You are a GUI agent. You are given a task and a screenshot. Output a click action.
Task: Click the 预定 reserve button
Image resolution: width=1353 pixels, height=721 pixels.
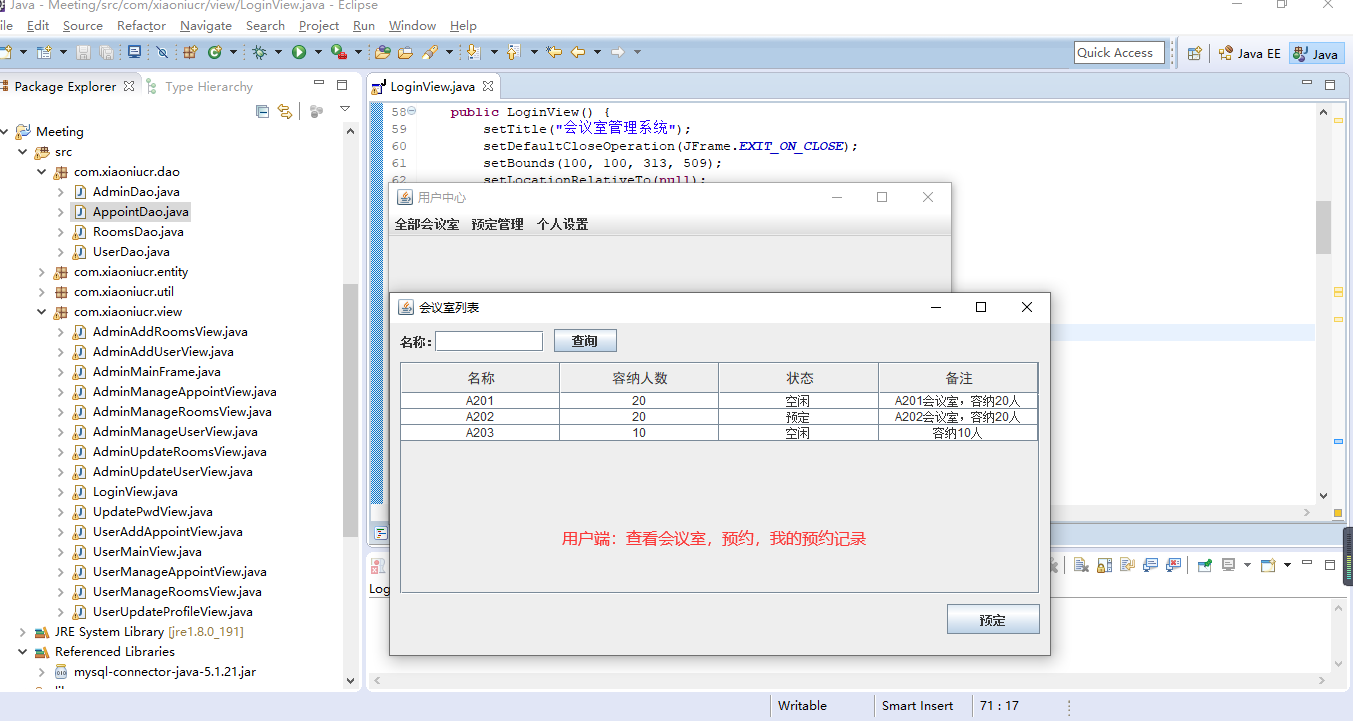click(993, 620)
